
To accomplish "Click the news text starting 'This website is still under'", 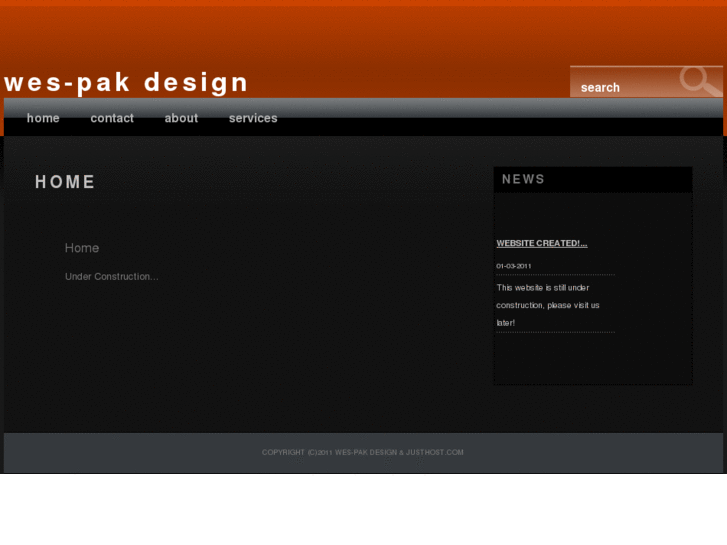I will [x=548, y=305].
